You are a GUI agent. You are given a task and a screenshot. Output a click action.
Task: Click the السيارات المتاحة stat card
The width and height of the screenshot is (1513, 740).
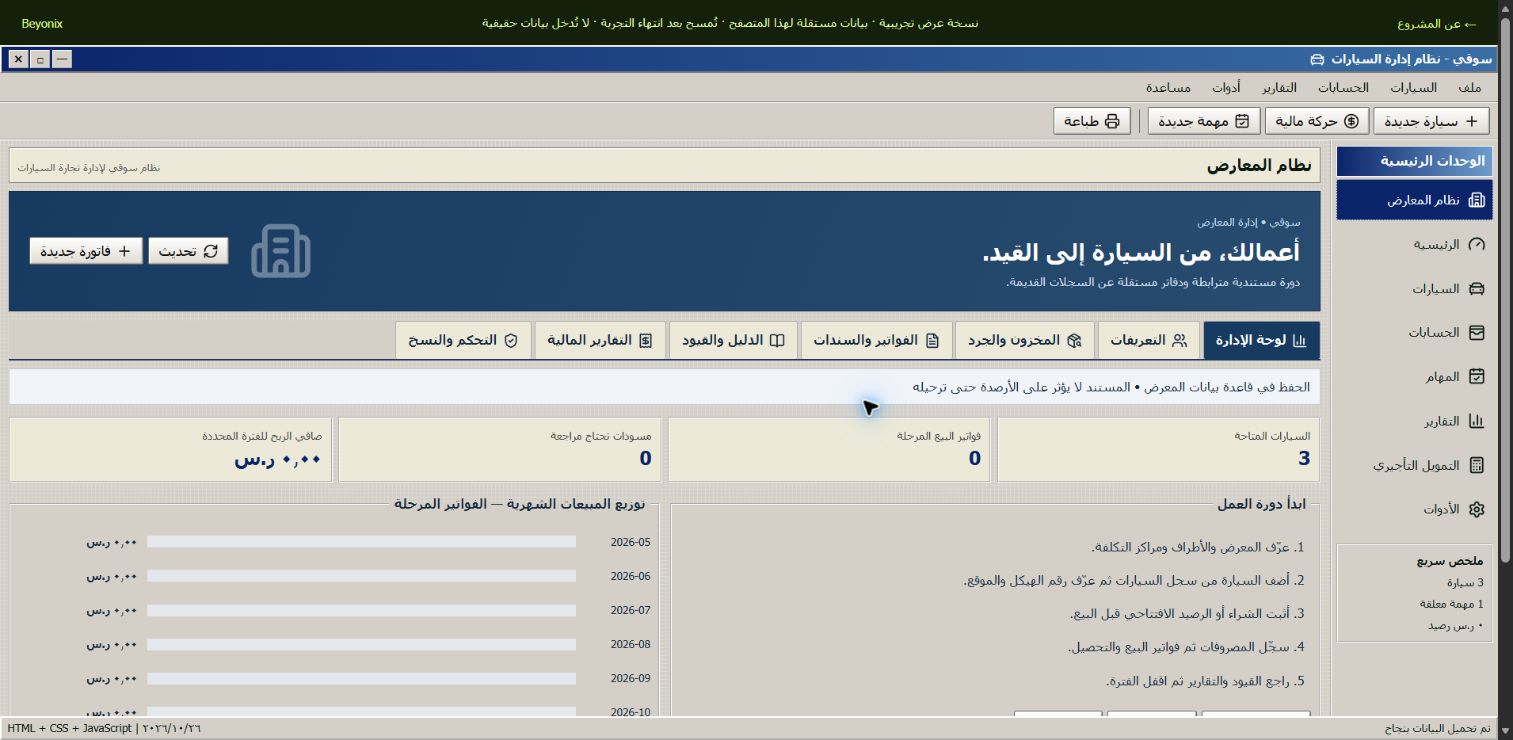pos(1158,450)
